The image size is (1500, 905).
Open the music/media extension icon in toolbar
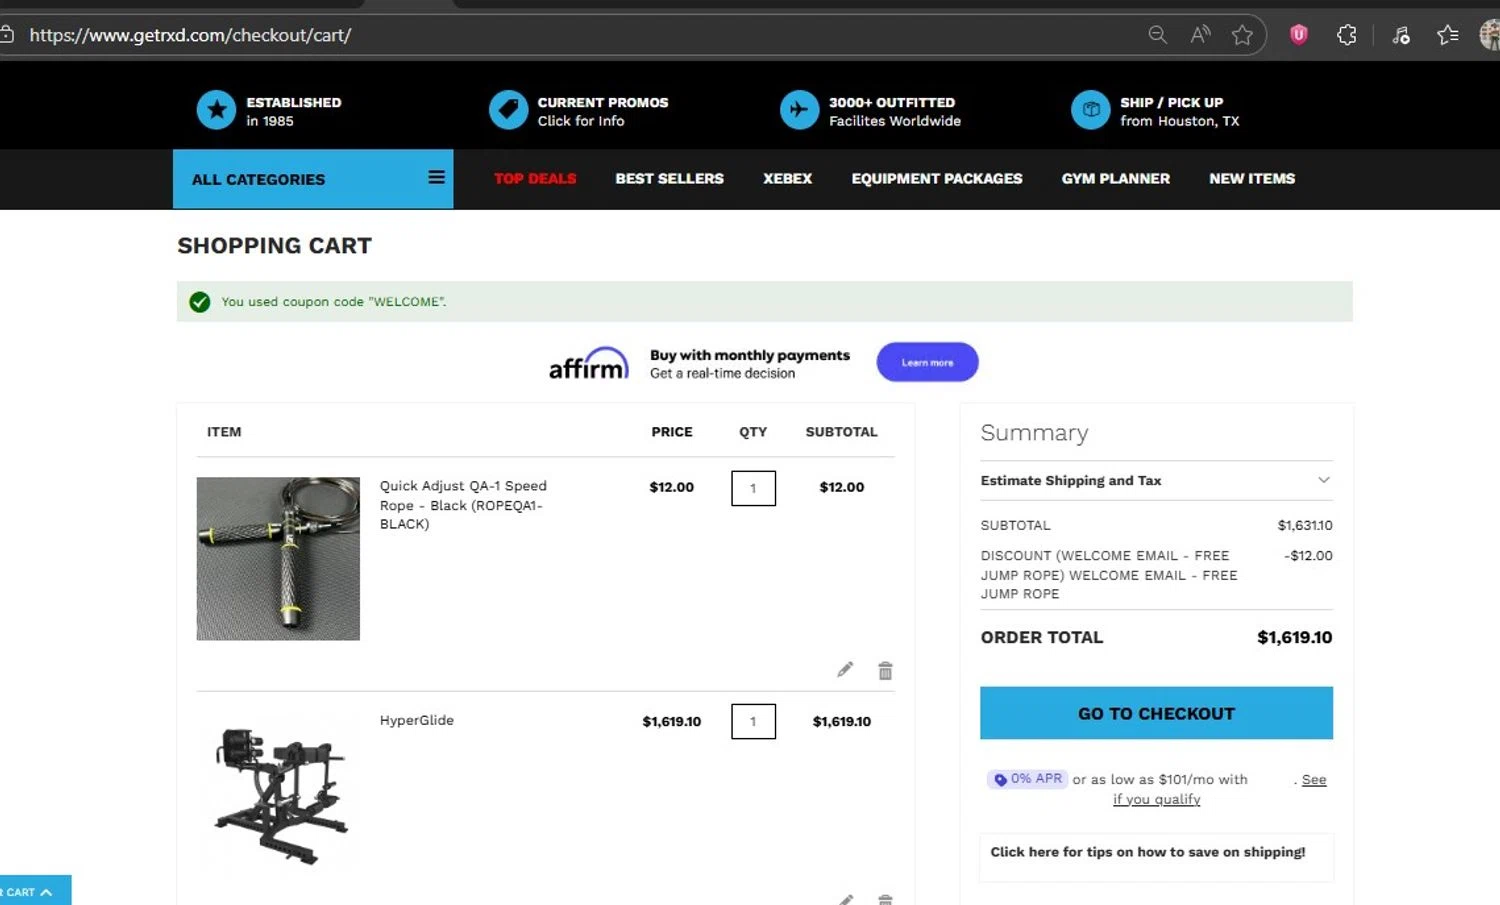coord(1401,35)
